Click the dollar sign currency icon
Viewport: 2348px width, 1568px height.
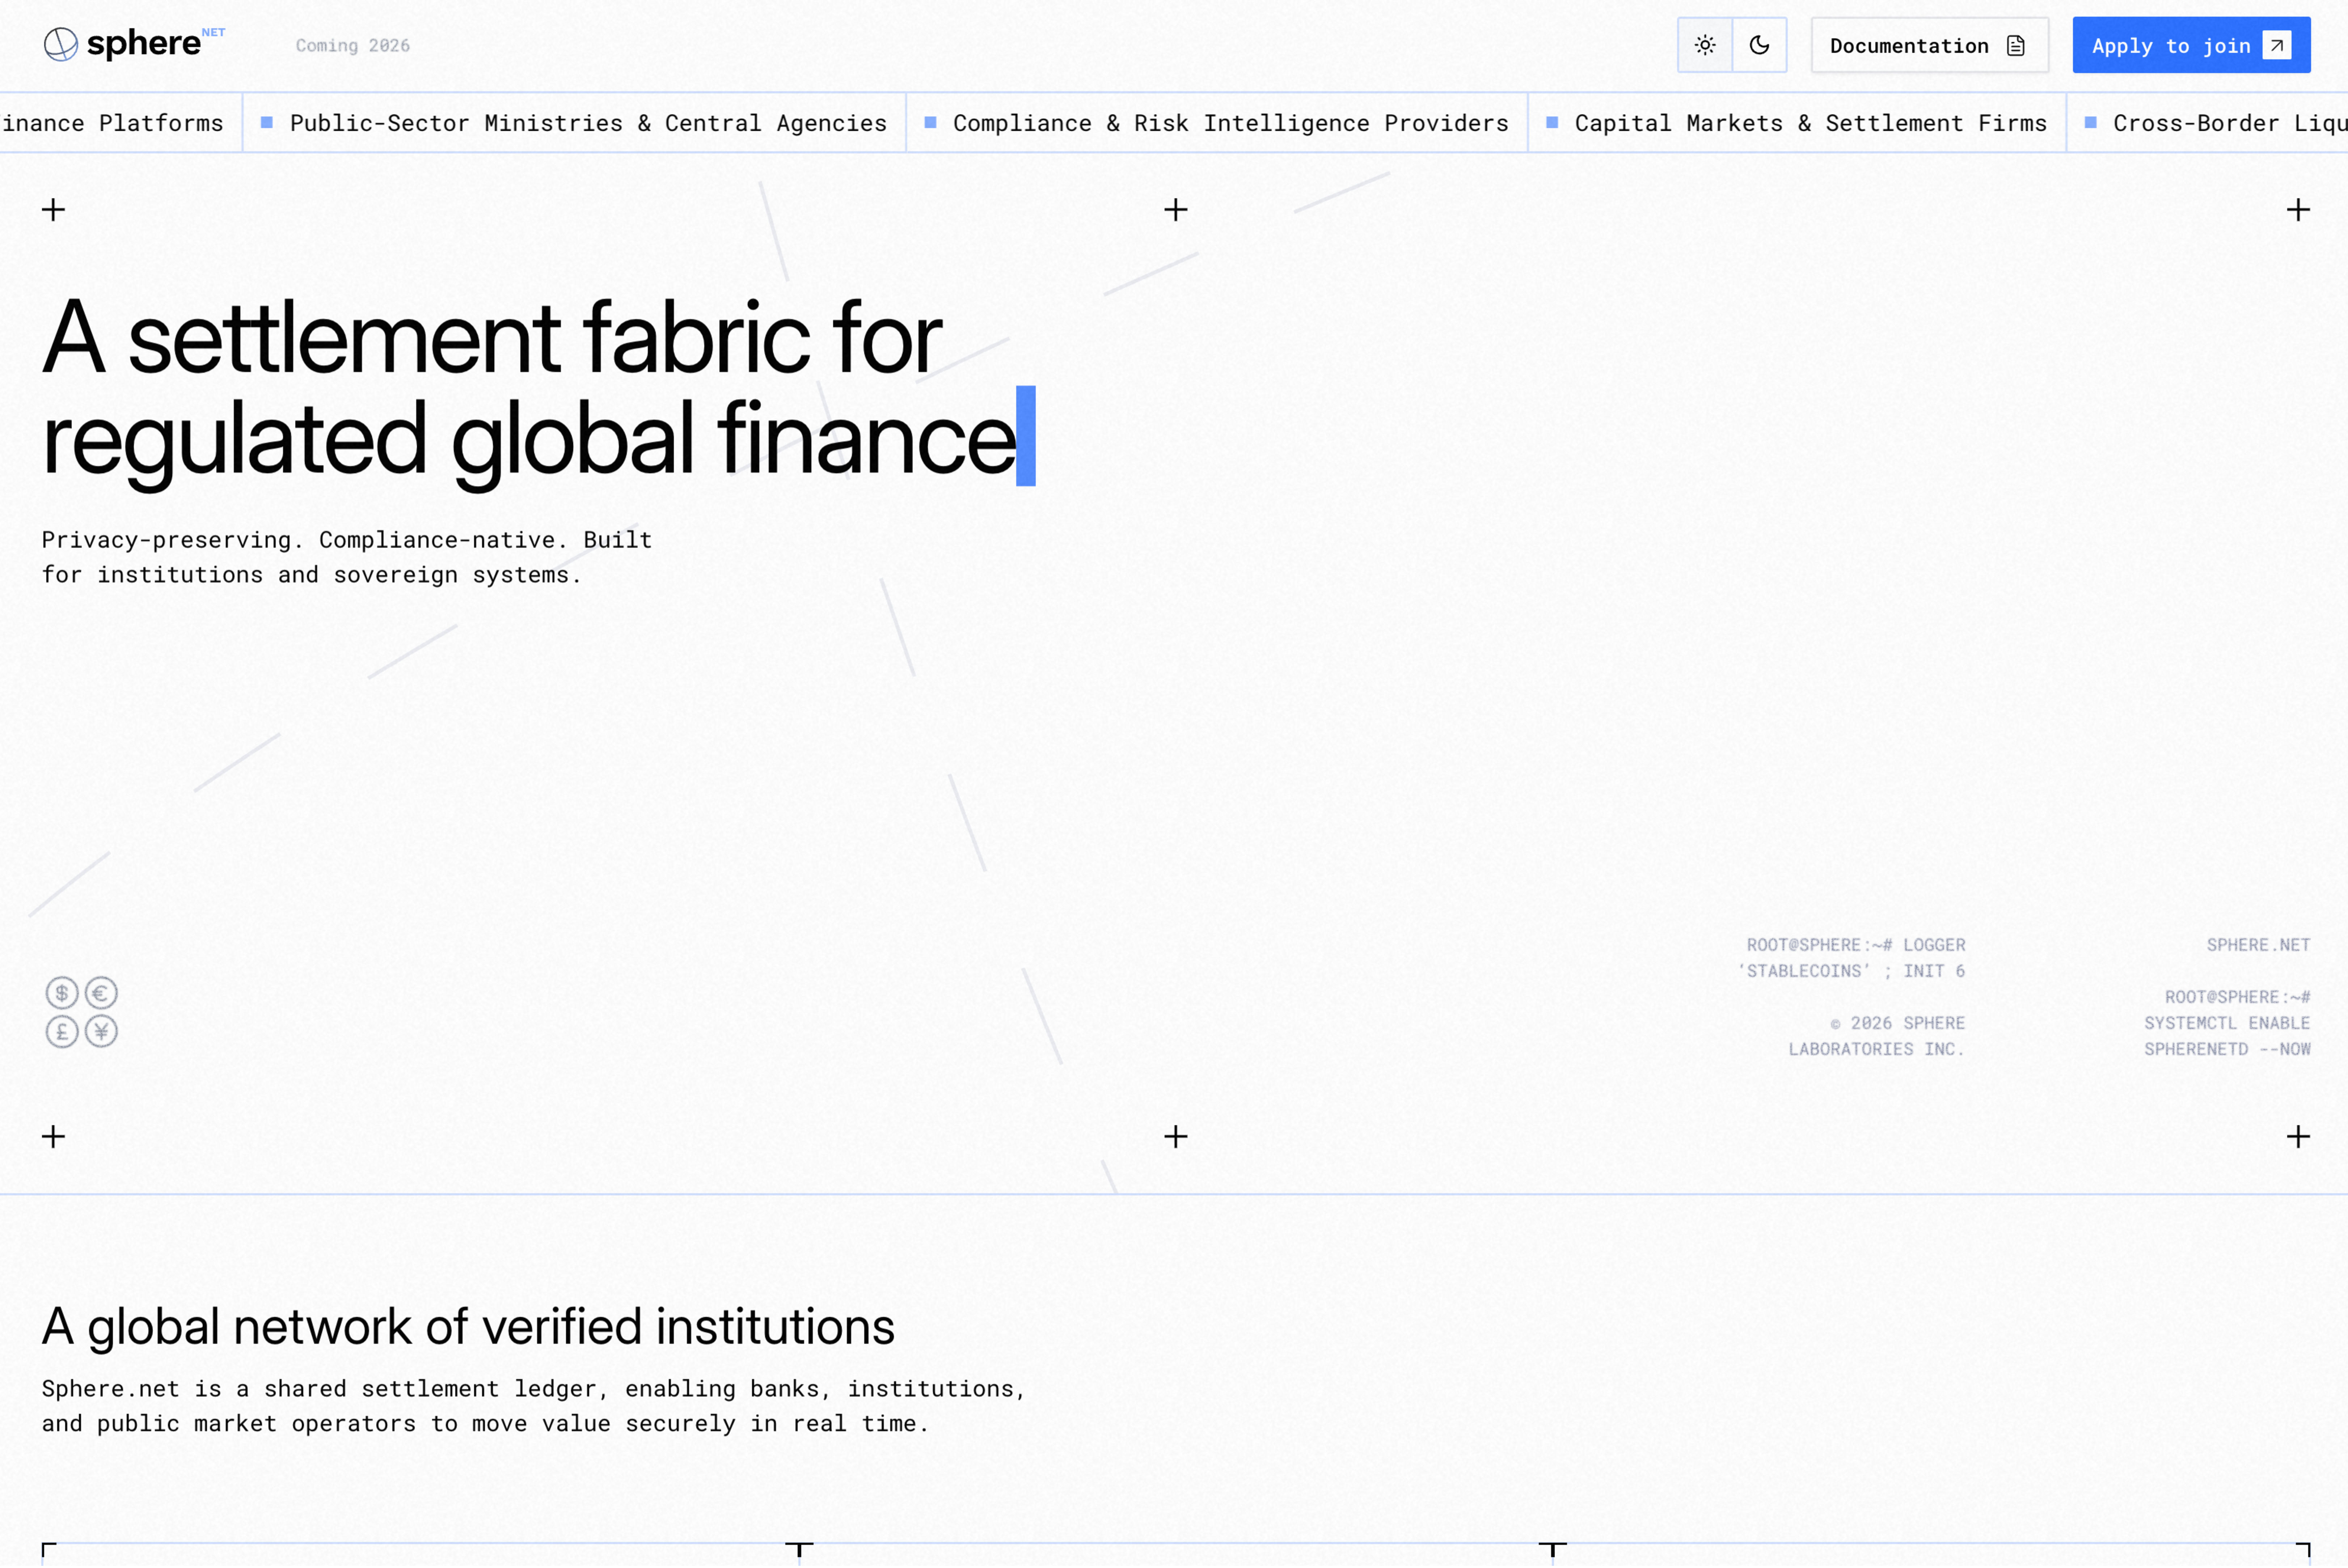[x=62, y=993]
